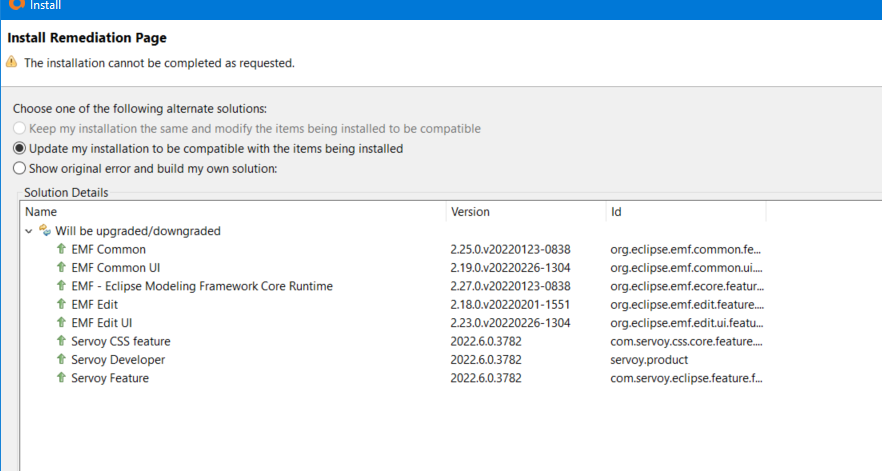Screen dimensions: 882x471
Task: Click the id 'org.eclipse.emf.common.fe...'
Action: (686, 249)
